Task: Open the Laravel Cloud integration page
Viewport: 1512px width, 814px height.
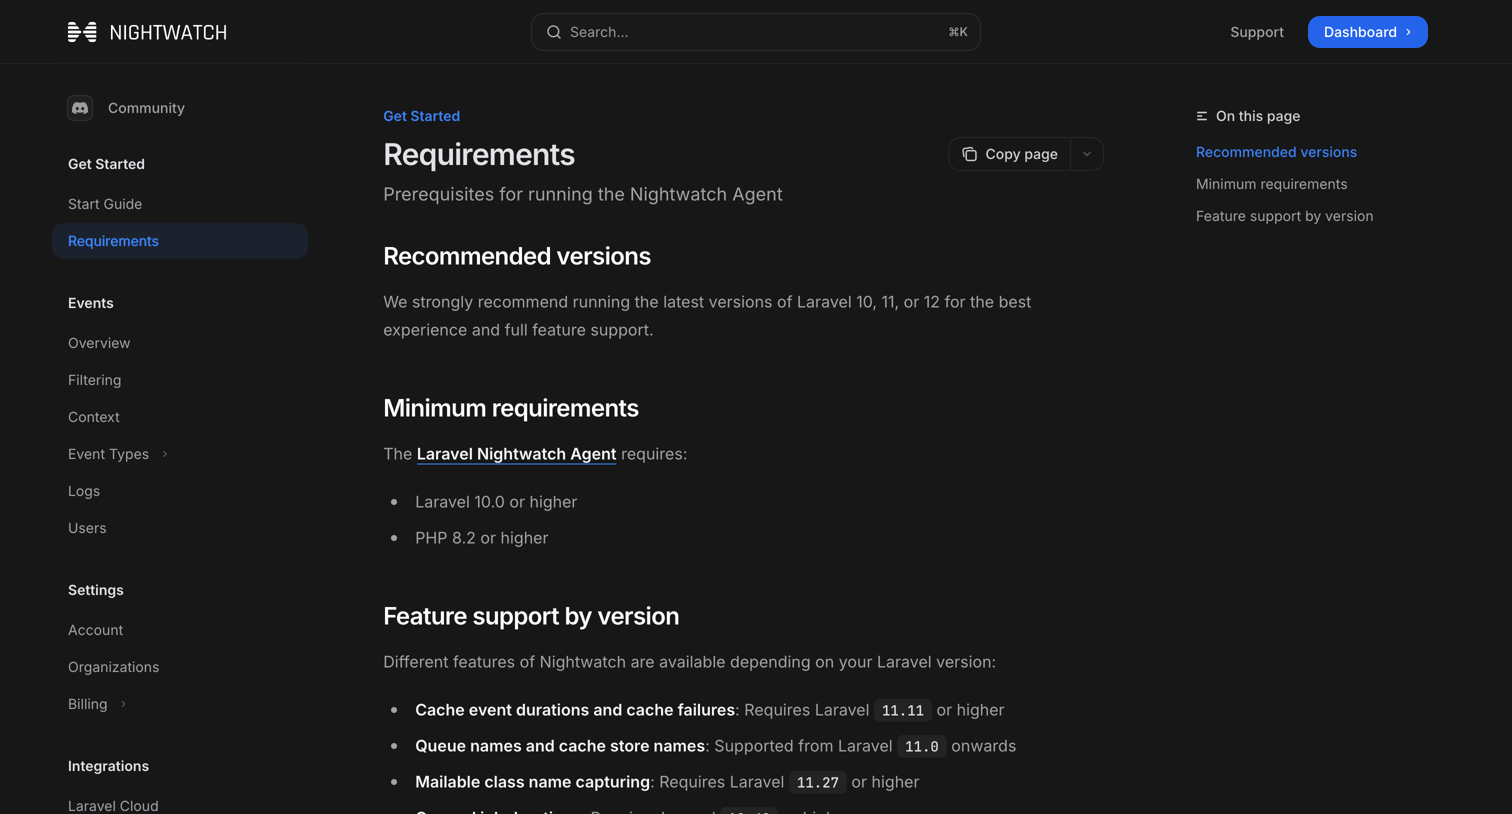Action: pyautogui.click(x=113, y=805)
